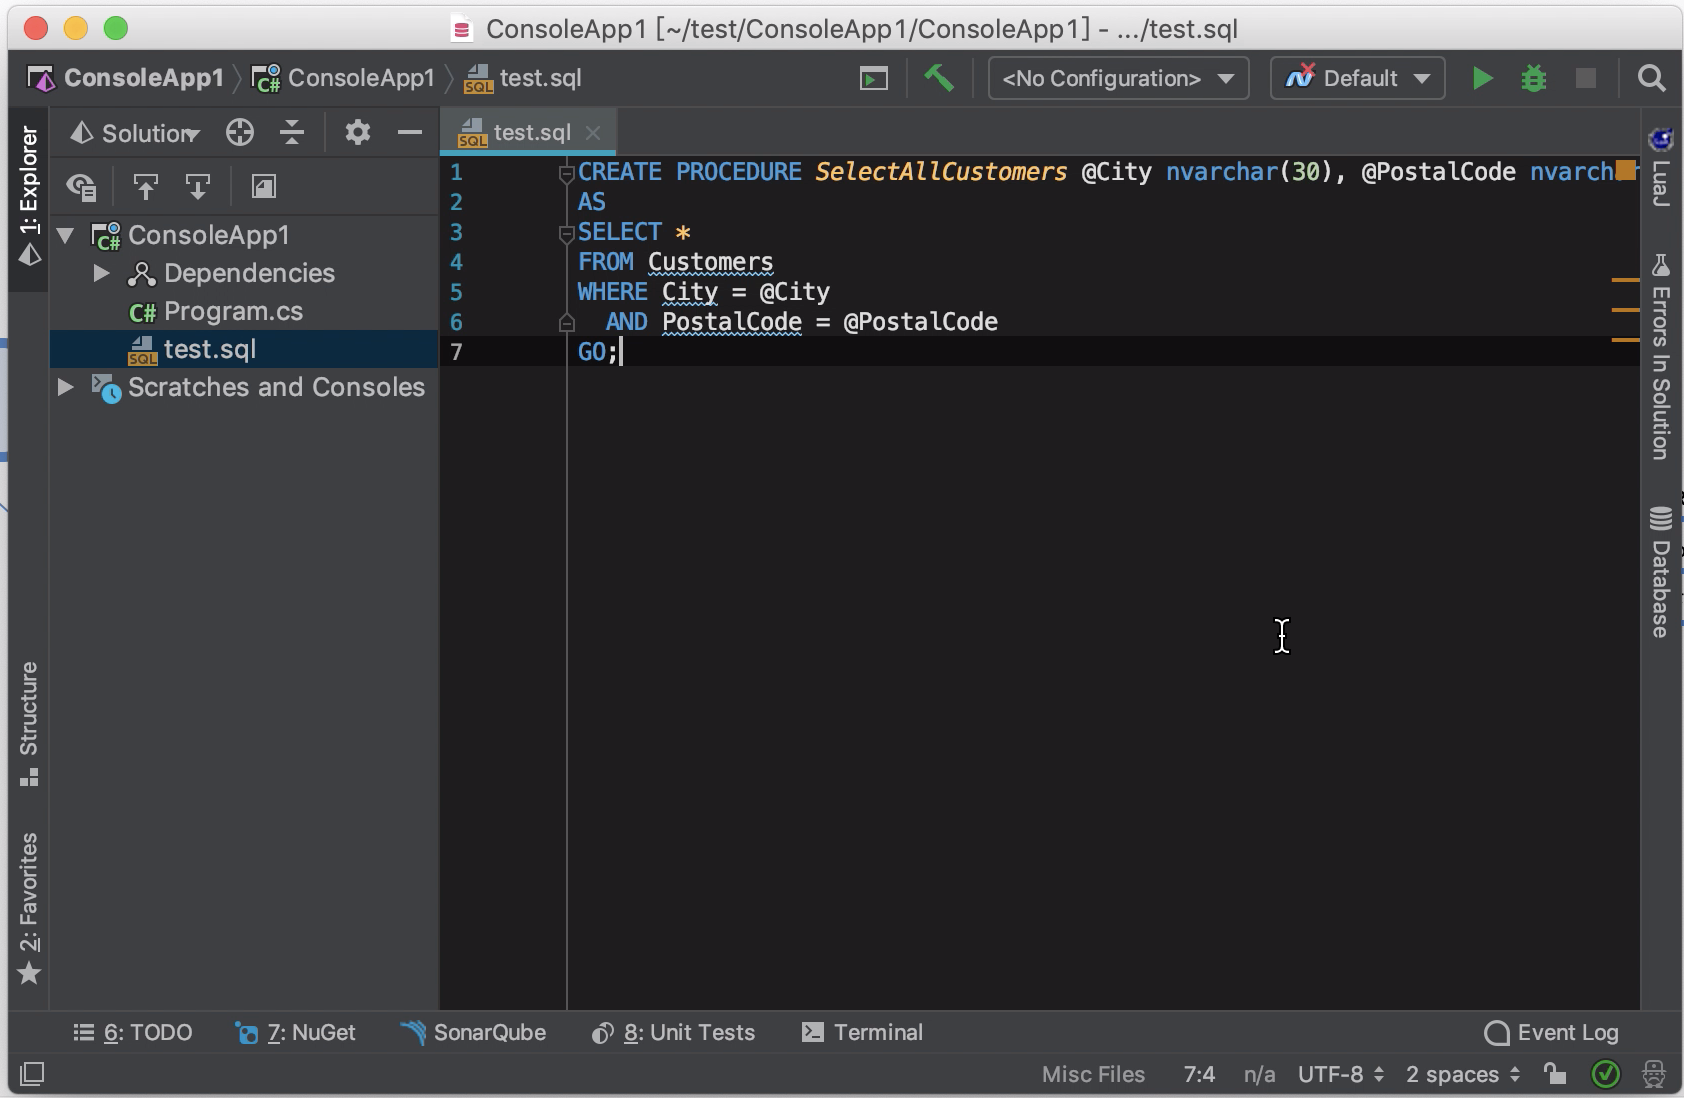Click the 7:4 line column indicator
The width and height of the screenshot is (1684, 1098).
(1199, 1075)
